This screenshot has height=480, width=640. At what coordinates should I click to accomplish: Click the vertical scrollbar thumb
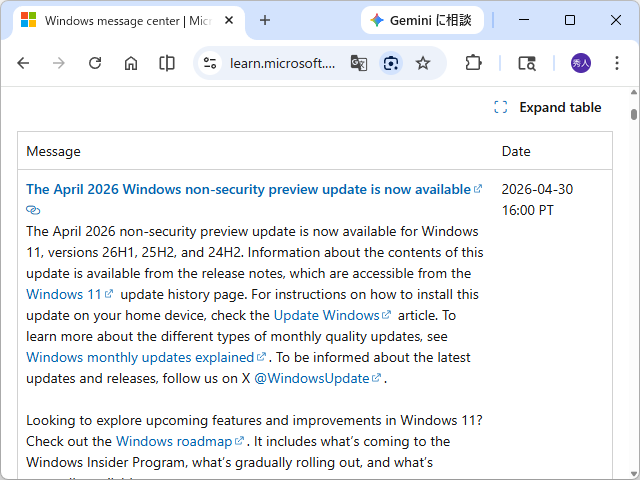click(x=633, y=114)
